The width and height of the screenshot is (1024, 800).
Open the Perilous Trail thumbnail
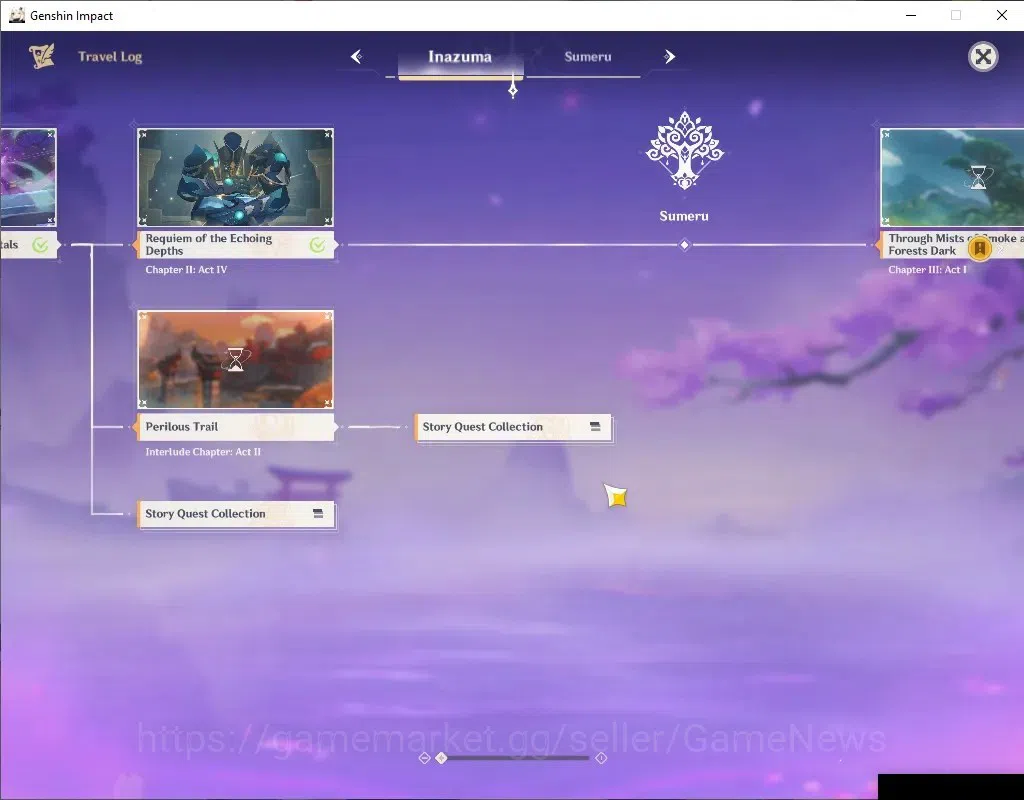(x=236, y=359)
